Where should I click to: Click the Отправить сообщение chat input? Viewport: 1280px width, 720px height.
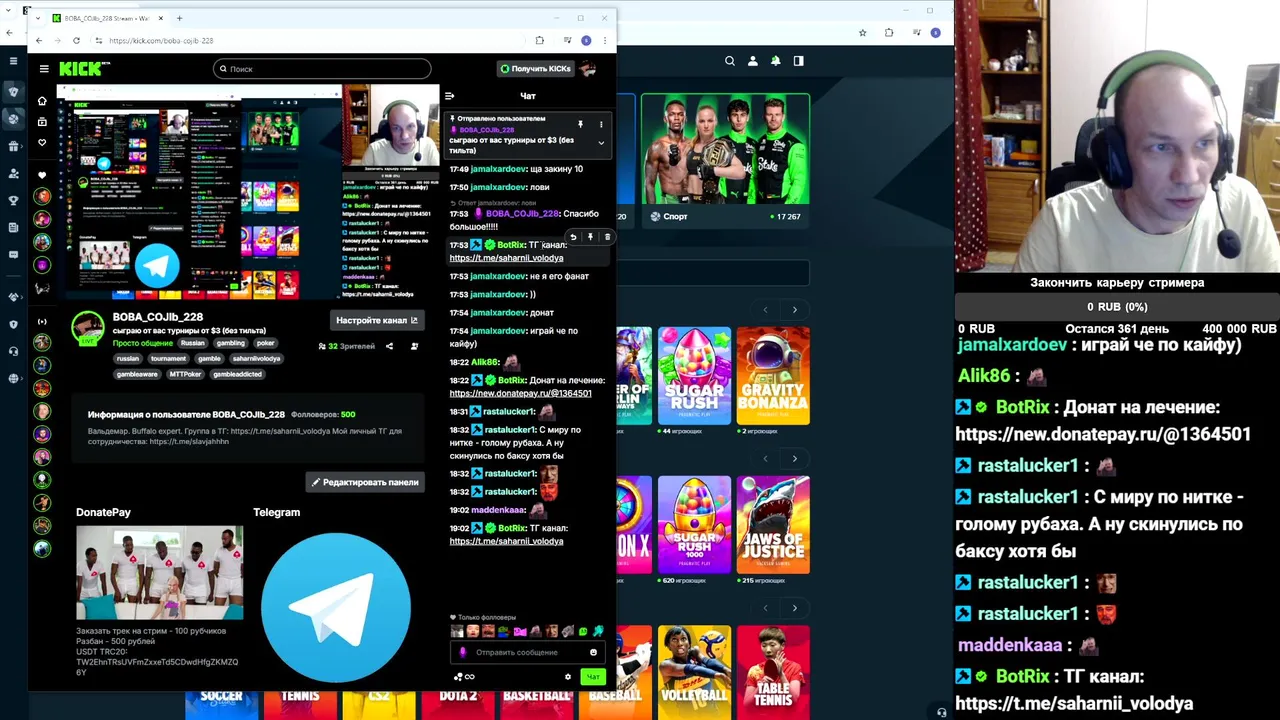coord(525,652)
